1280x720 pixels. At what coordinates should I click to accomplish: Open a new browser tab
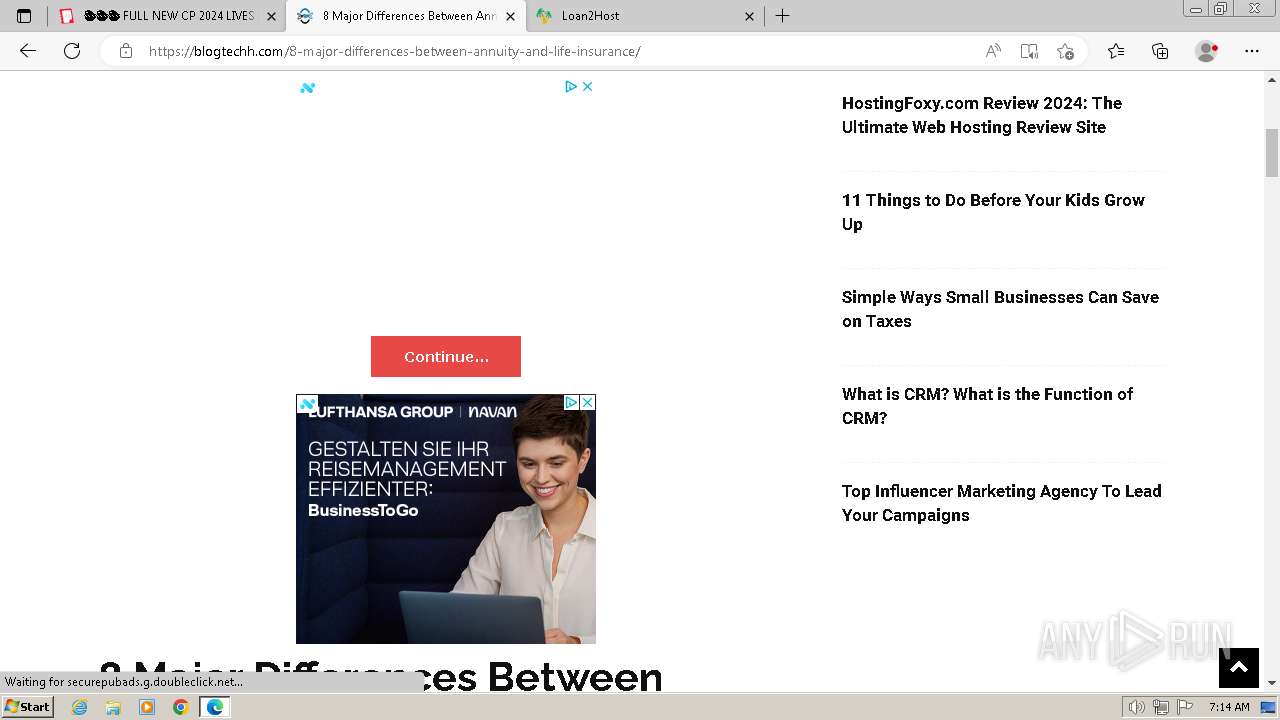pyautogui.click(x=783, y=16)
